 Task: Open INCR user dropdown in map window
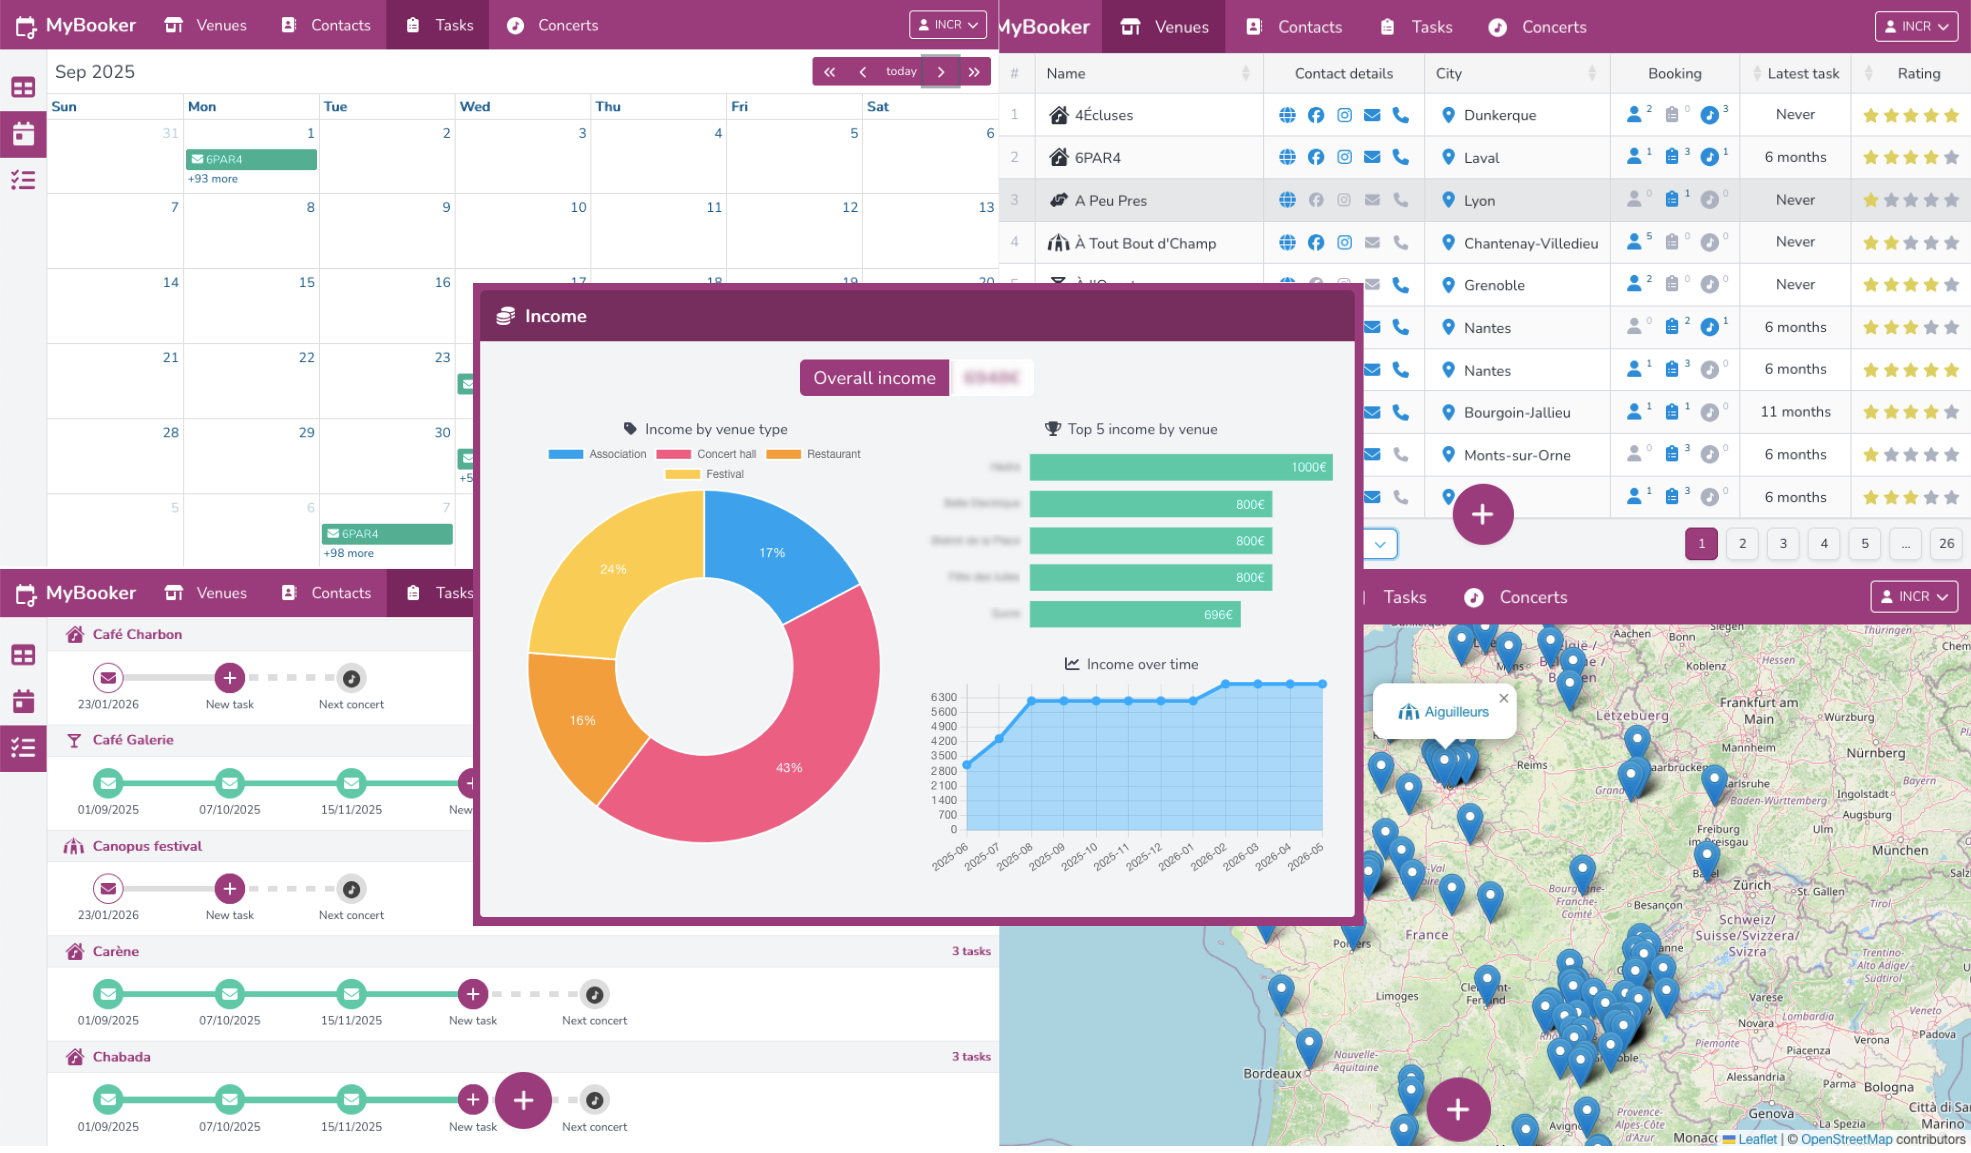(1913, 597)
